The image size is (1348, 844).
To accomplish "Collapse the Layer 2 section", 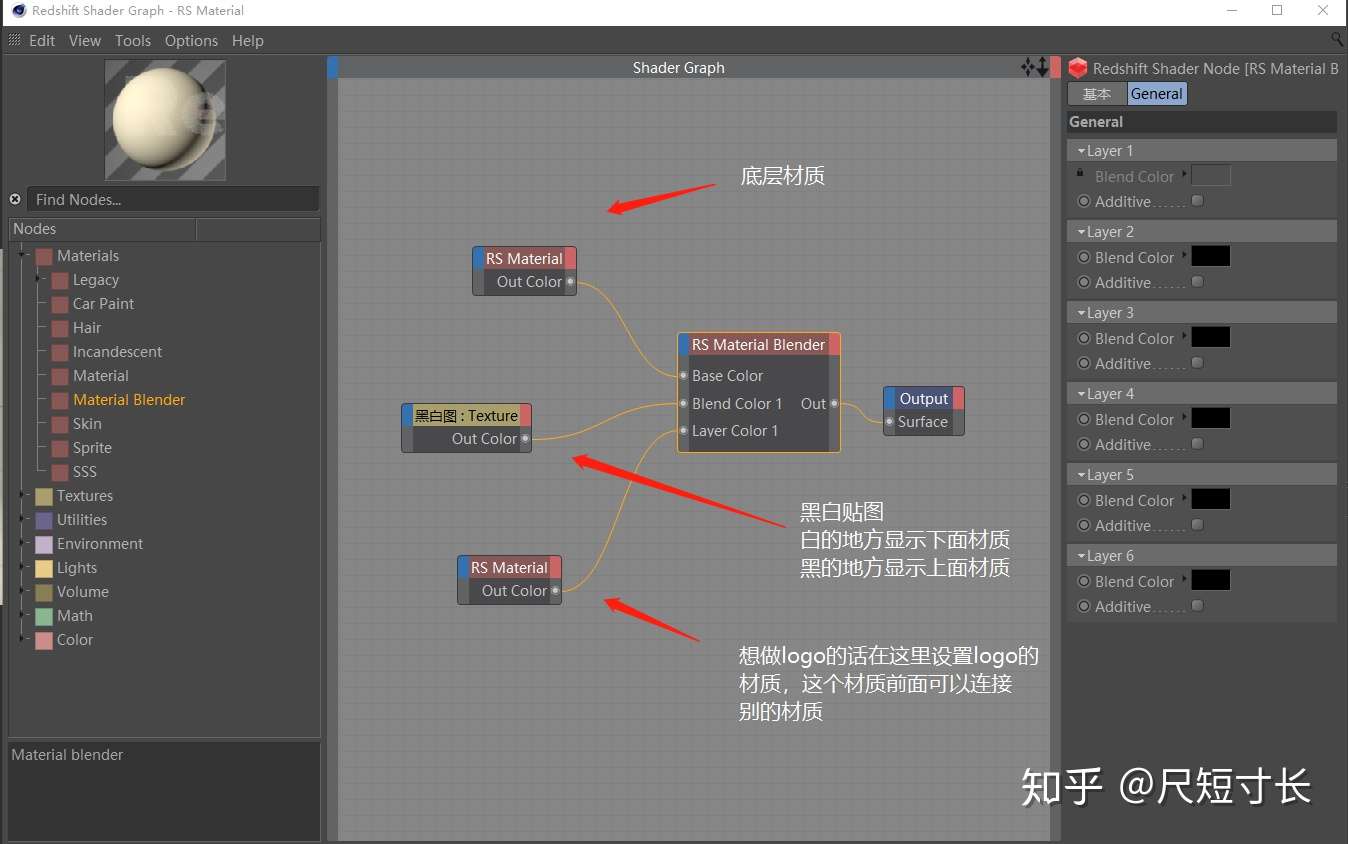I will pyautogui.click(x=1081, y=232).
